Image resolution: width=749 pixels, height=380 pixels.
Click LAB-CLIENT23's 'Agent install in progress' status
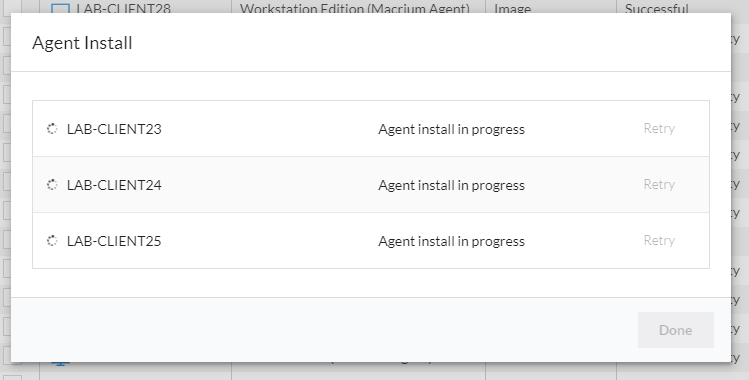pos(451,129)
